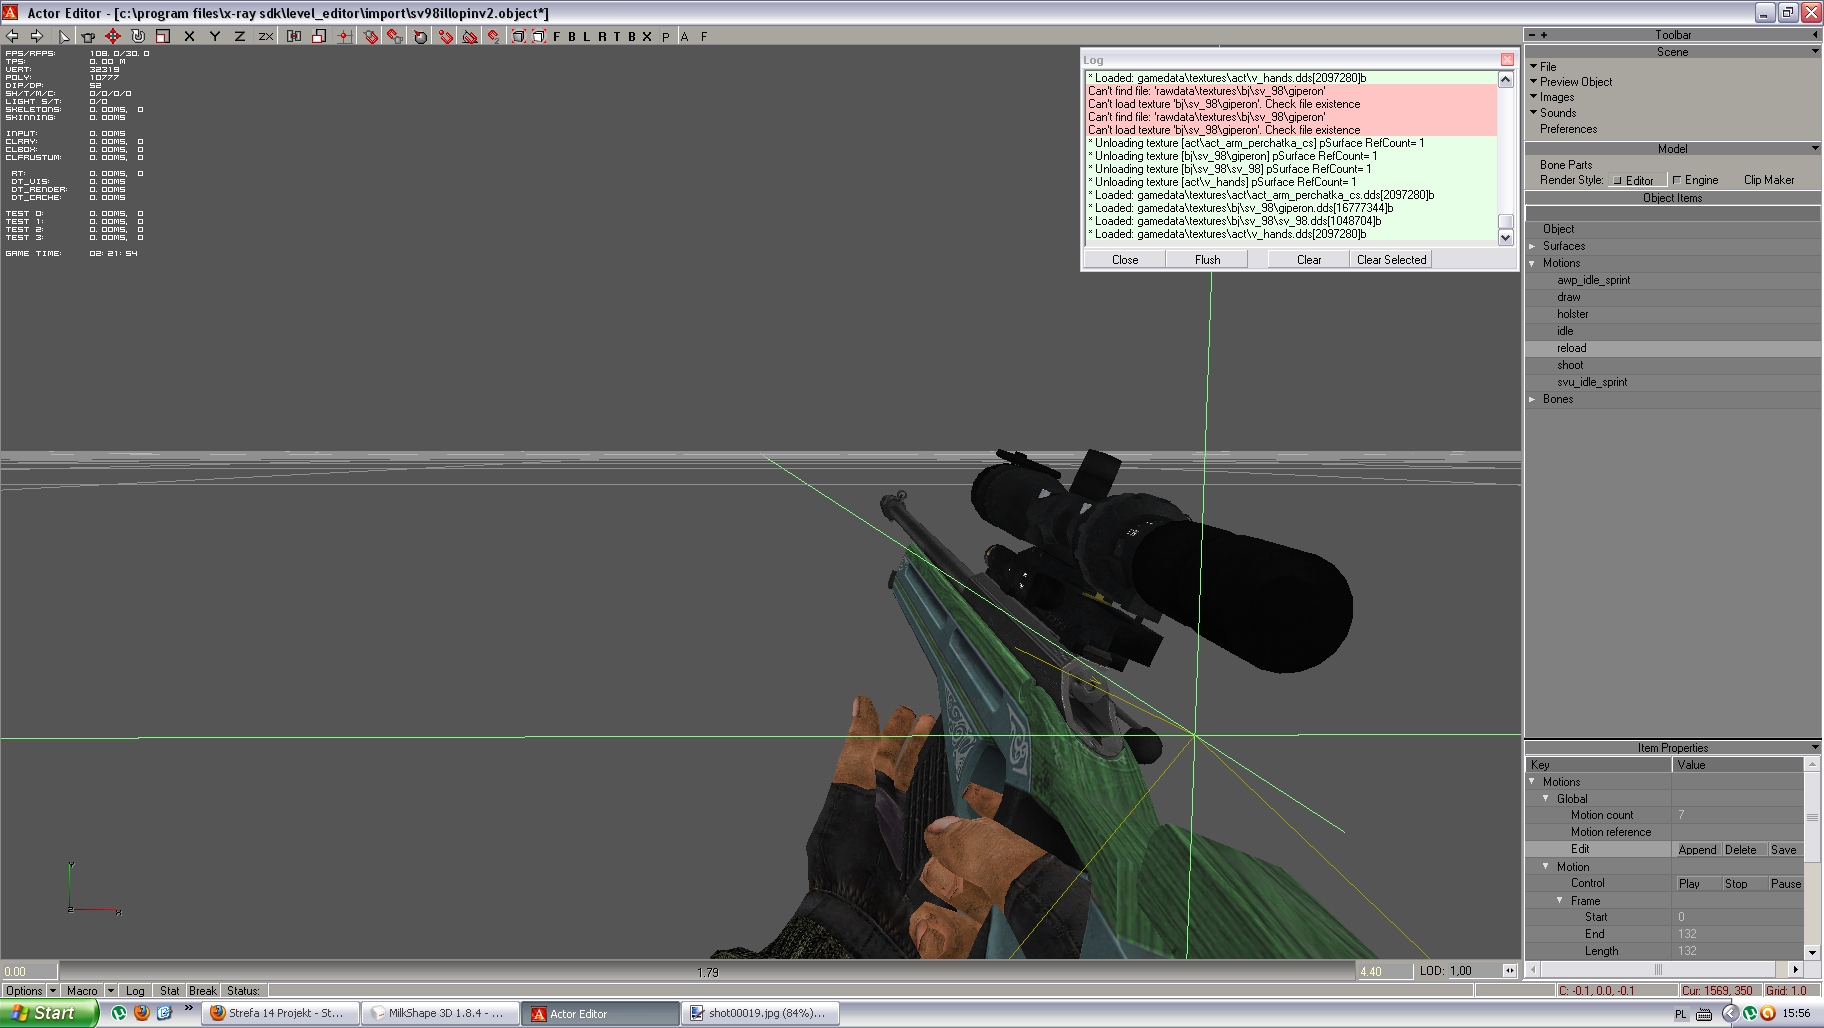Click the zoom extents cube icon
The width and height of the screenshot is (1824, 1028).
click(518, 36)
